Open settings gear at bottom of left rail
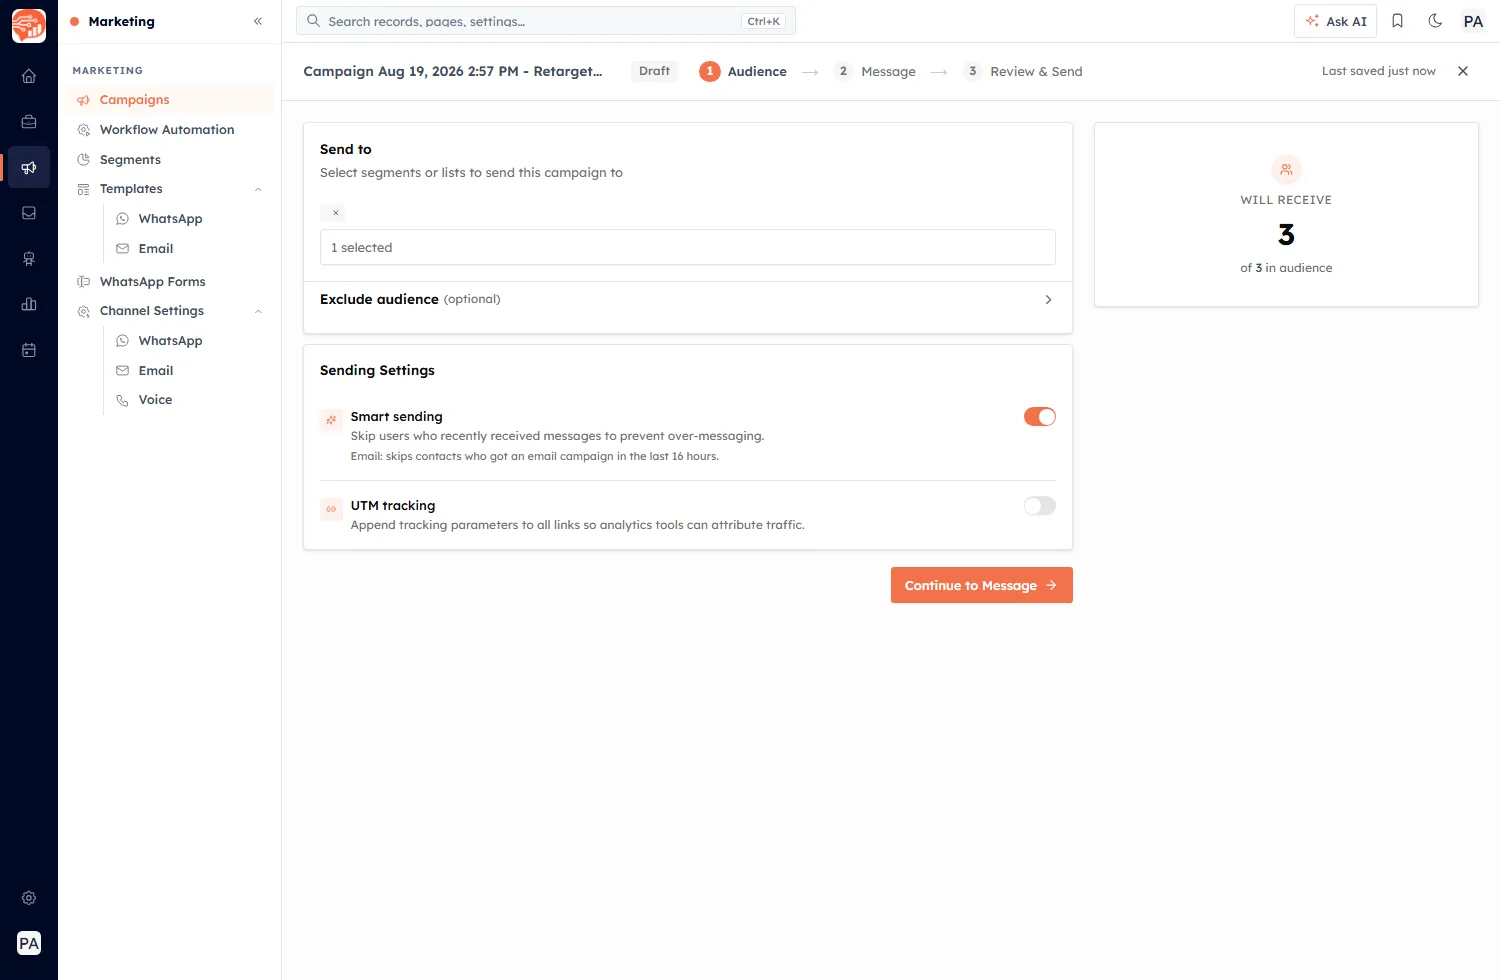1500x980 pixels. pos(29,898)
